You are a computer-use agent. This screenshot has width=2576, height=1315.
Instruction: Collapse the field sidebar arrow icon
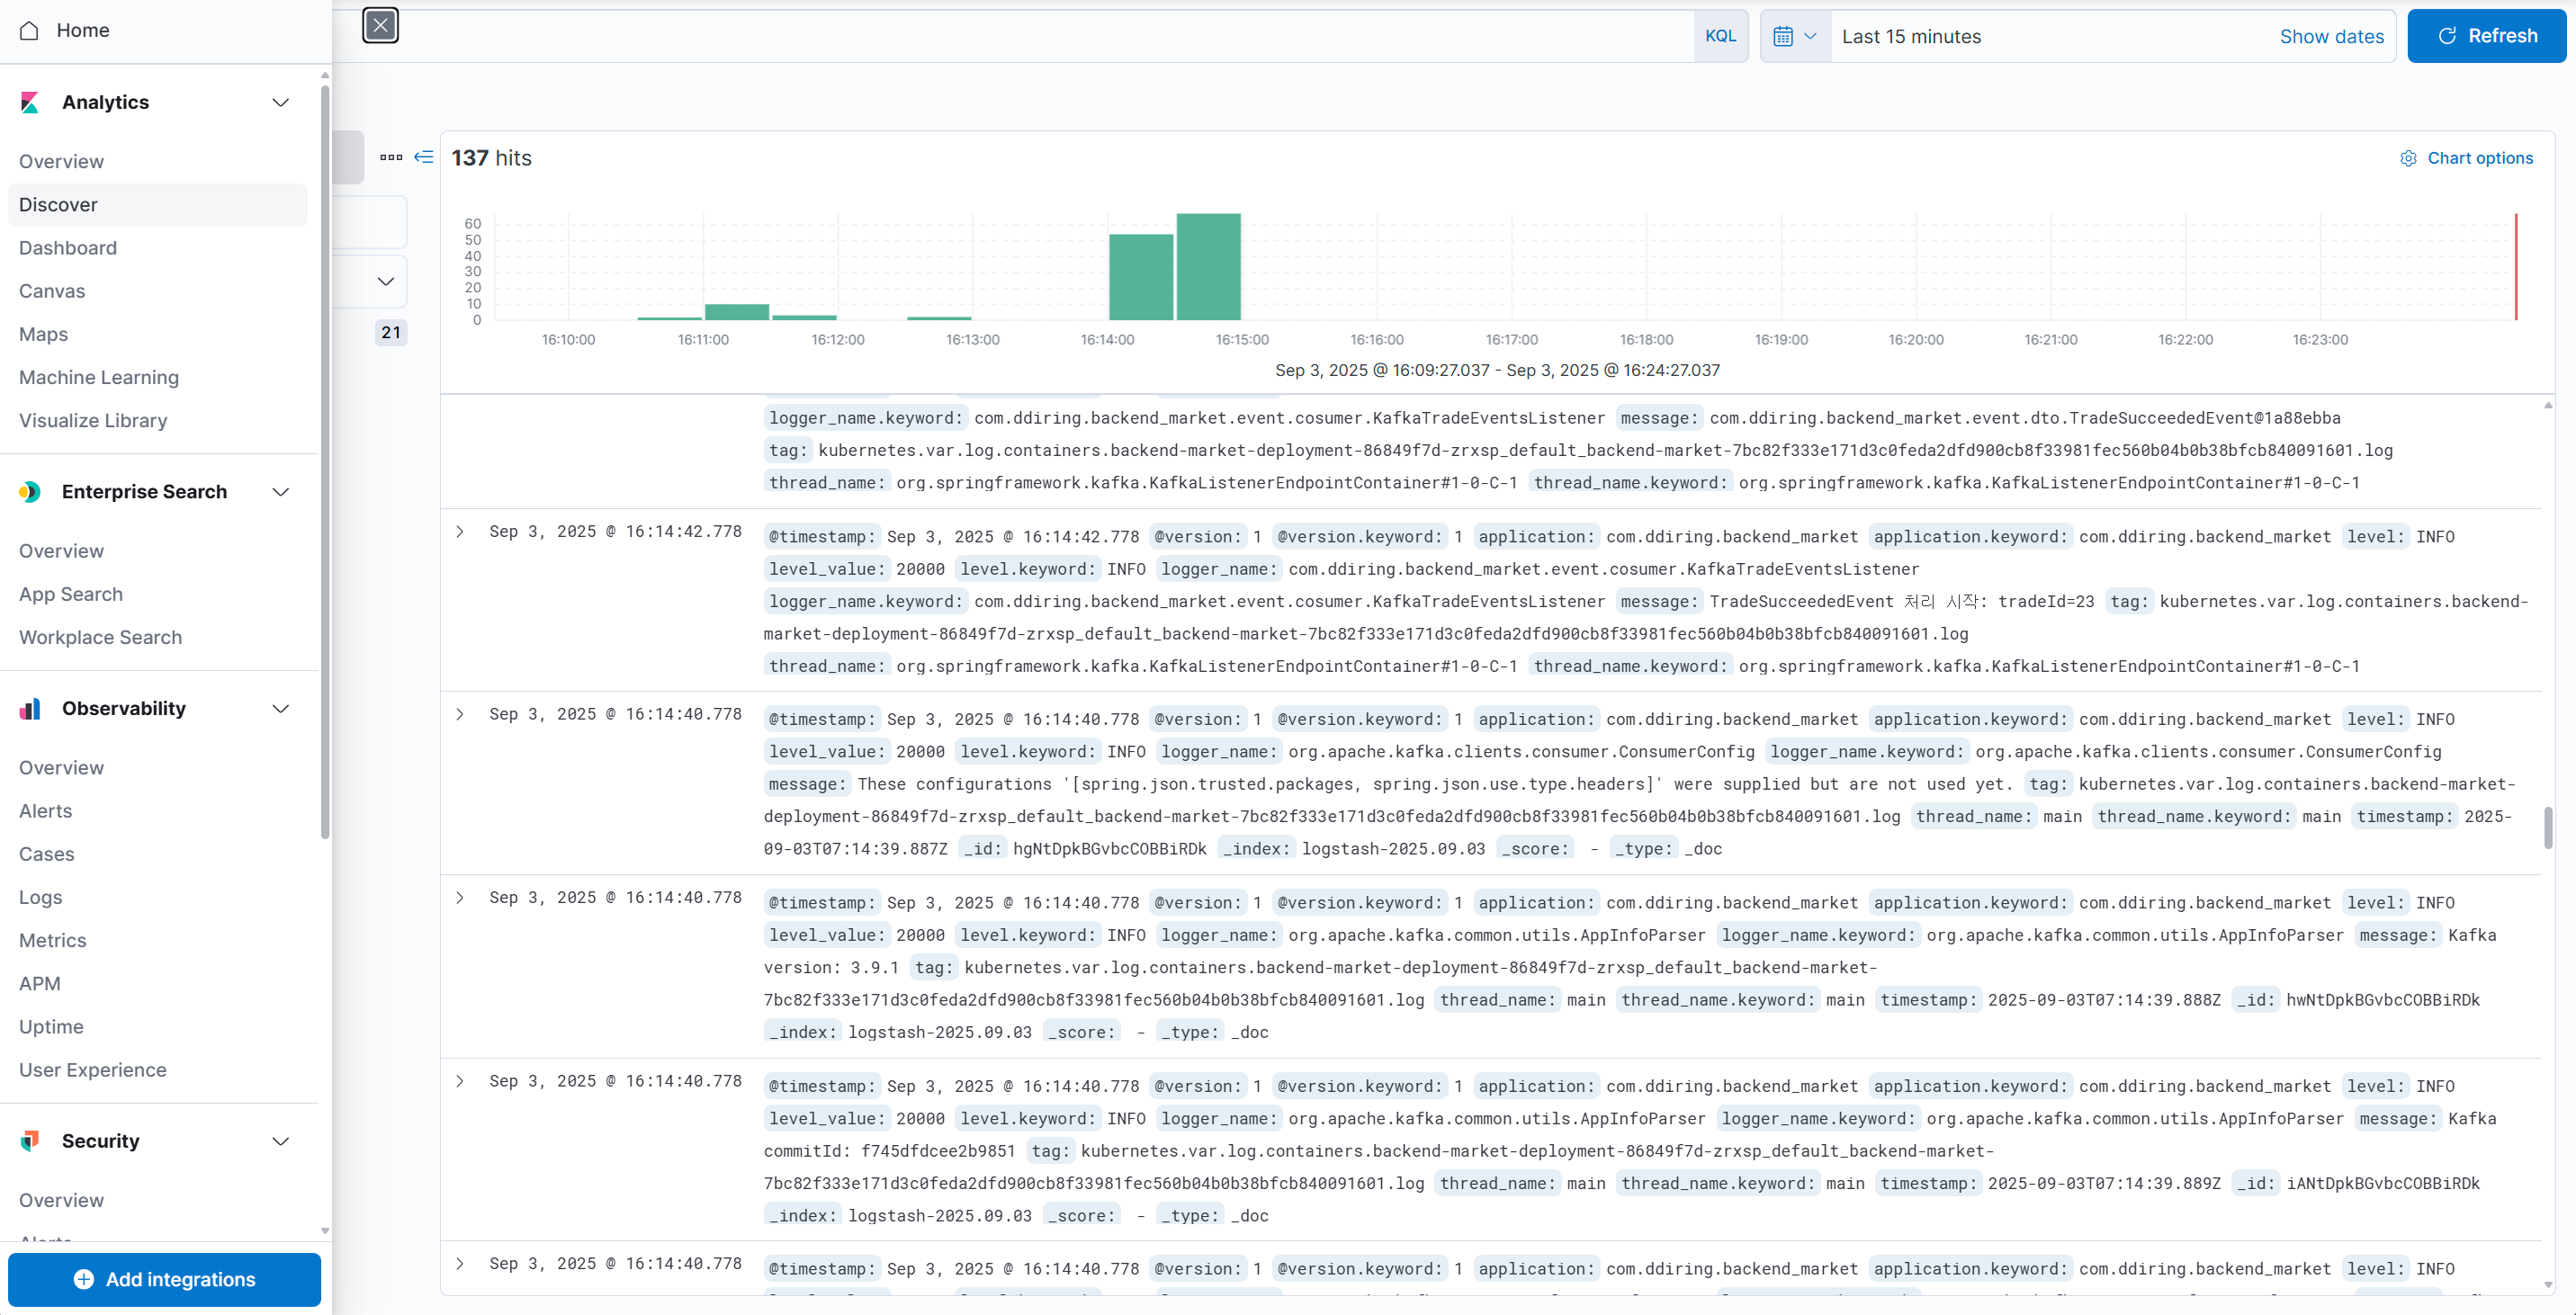(x=424, y=158)
